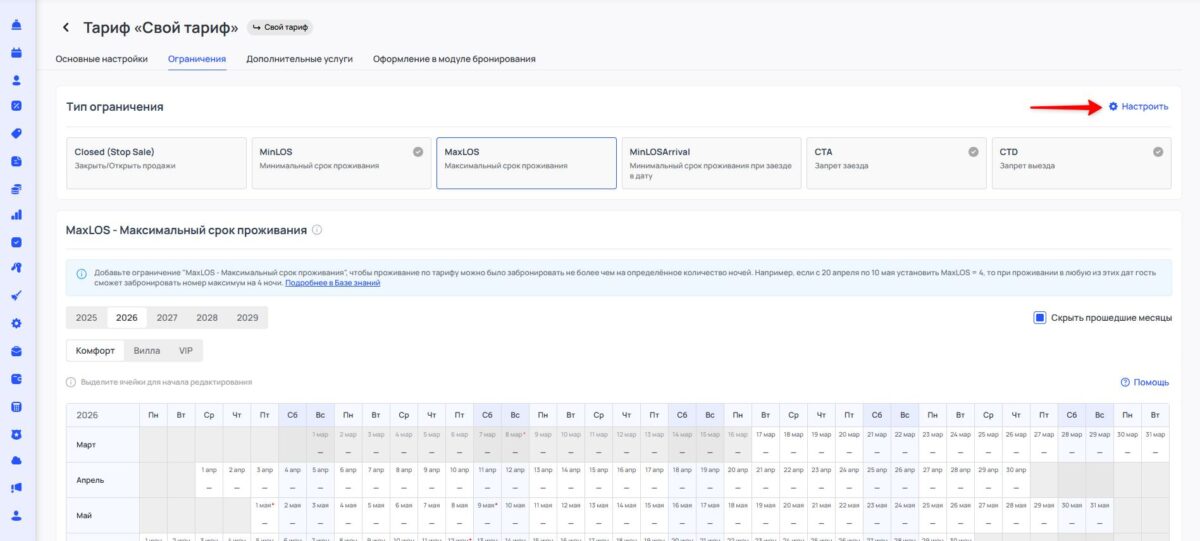1200x541 pixels.
Task: Open Дополнительные услуги tab
Action: 299,59
